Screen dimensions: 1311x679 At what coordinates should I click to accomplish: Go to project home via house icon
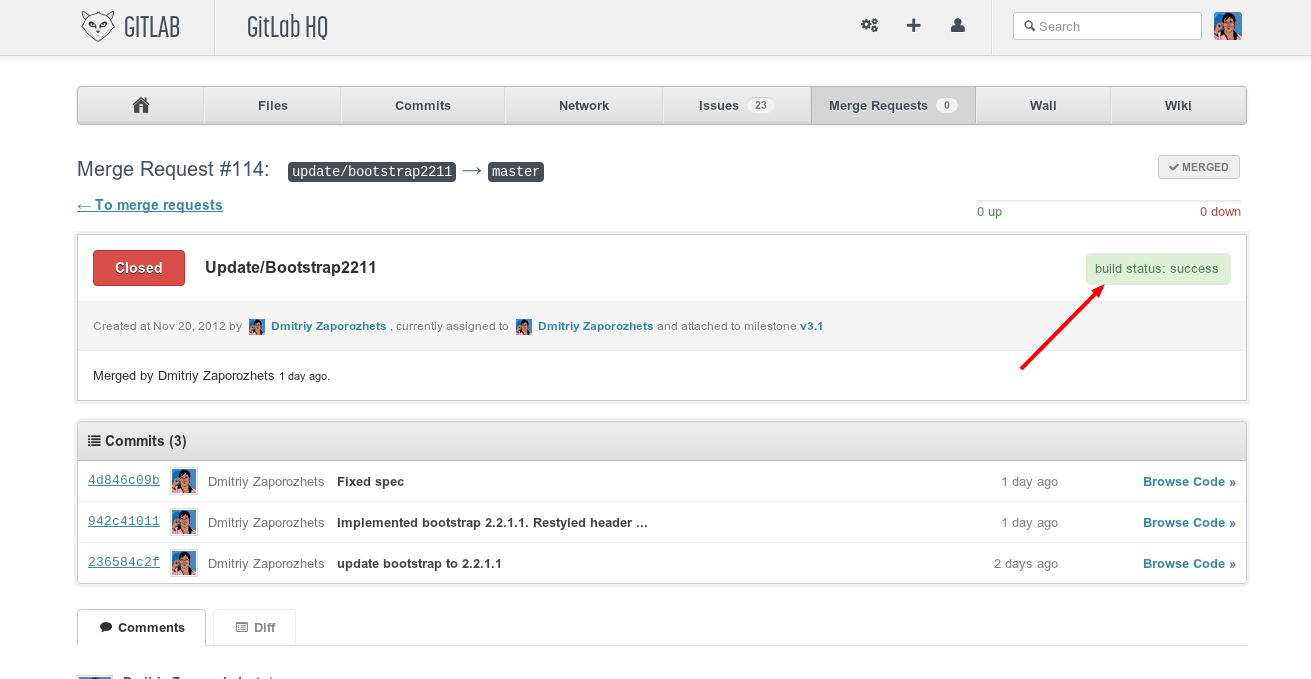pos(141,105)
